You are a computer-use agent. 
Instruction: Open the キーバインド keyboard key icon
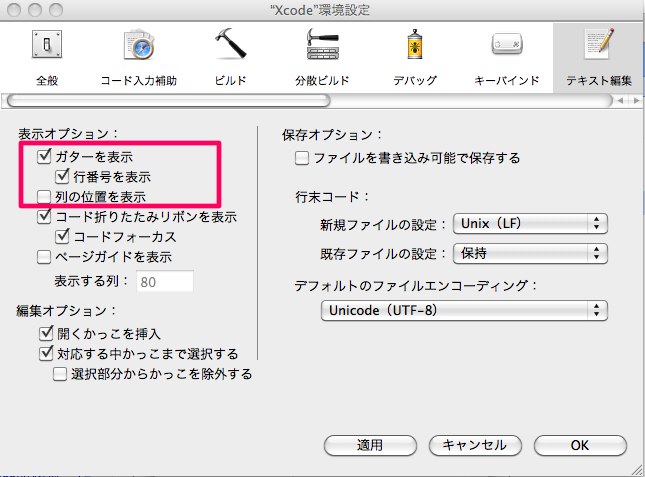tap(507, 44)
